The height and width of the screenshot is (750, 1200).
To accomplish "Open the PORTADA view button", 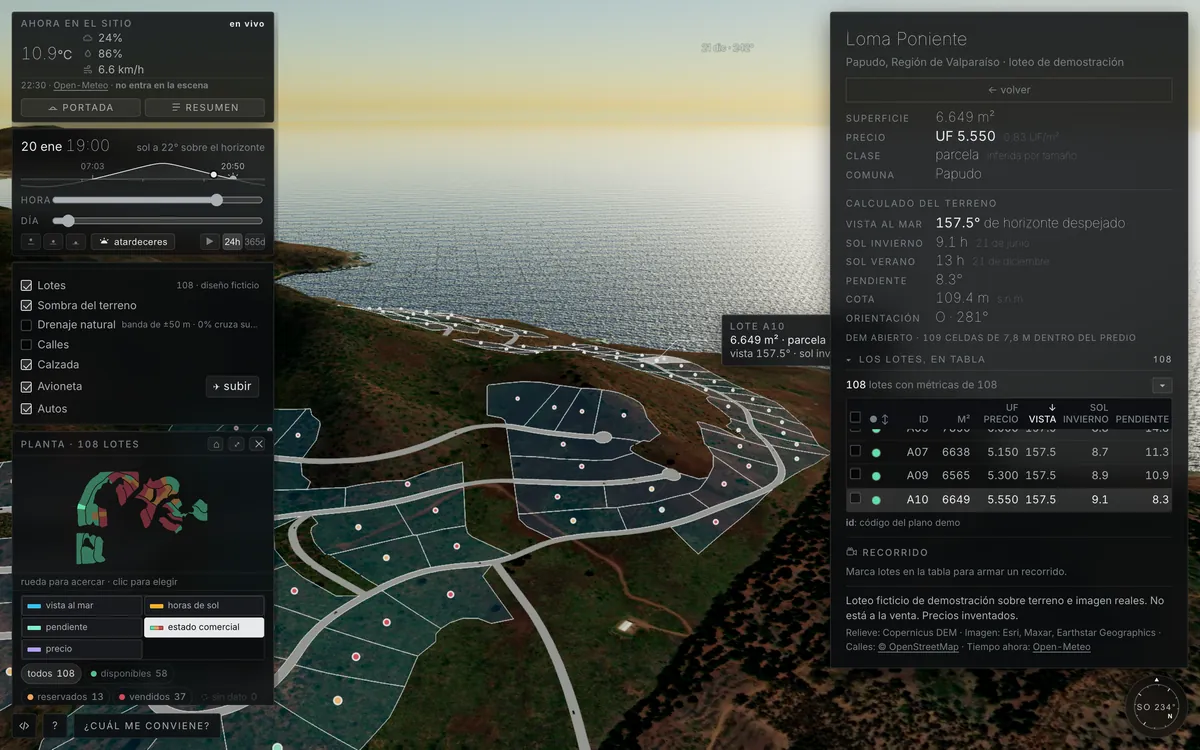I will [80, 107].
